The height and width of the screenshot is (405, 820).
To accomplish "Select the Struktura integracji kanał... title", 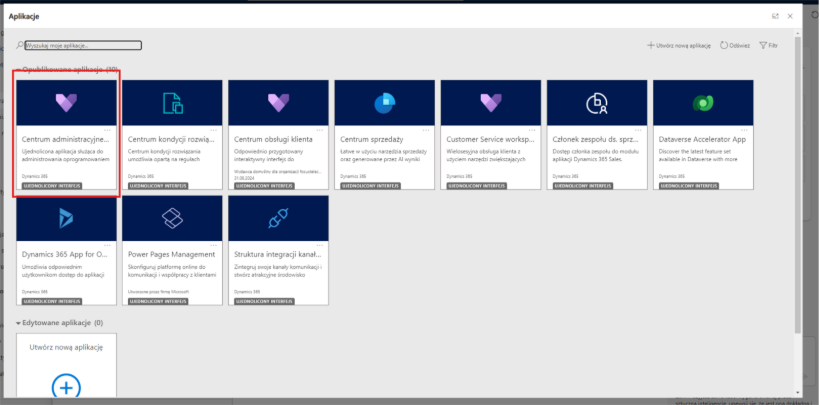I will coord(278,255).
